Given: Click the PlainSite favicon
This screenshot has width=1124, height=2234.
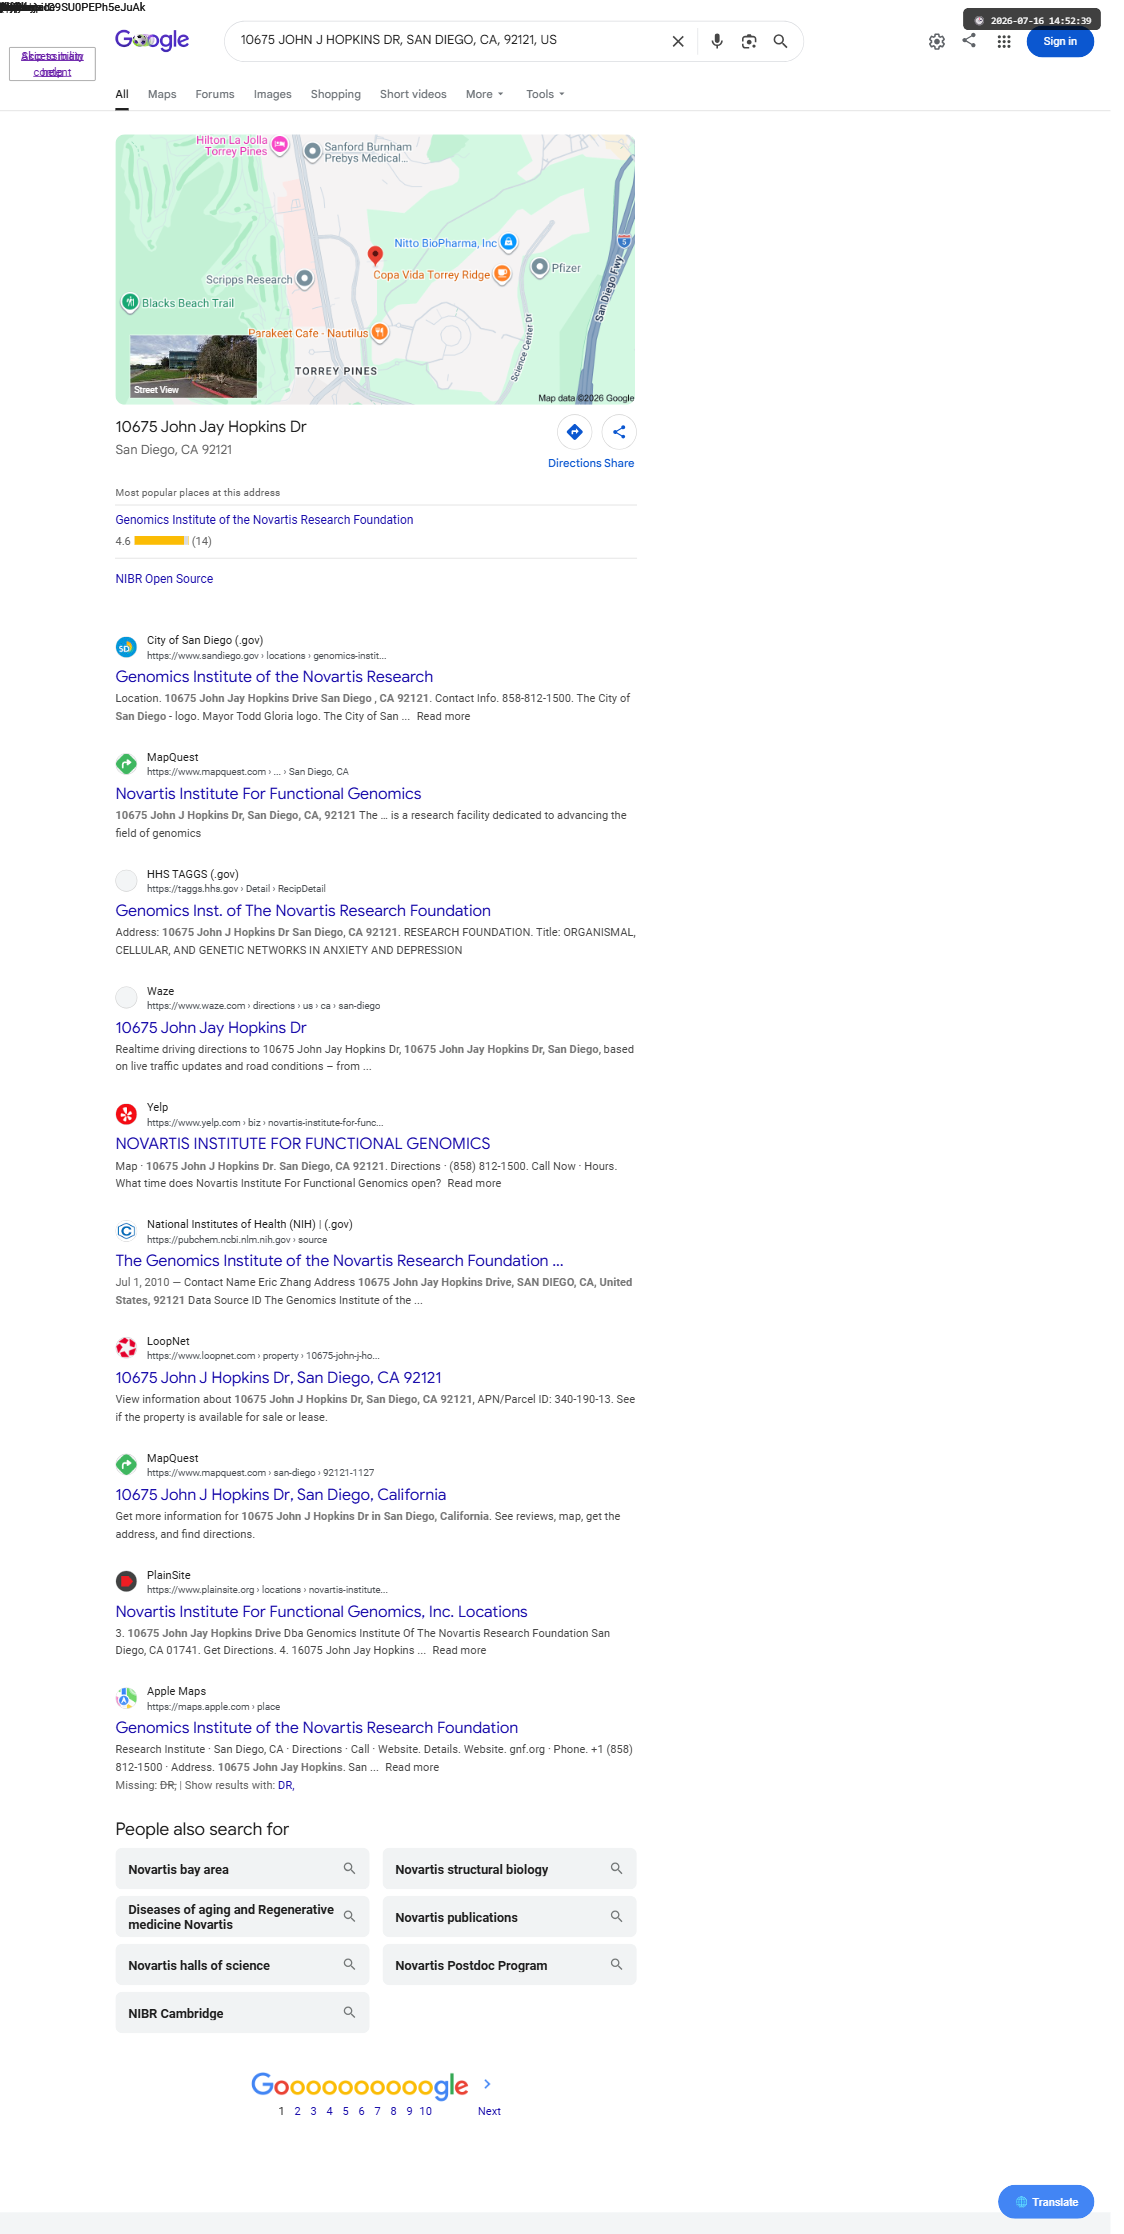Looking at the screenshot, I should click(x=126, y=1581).
